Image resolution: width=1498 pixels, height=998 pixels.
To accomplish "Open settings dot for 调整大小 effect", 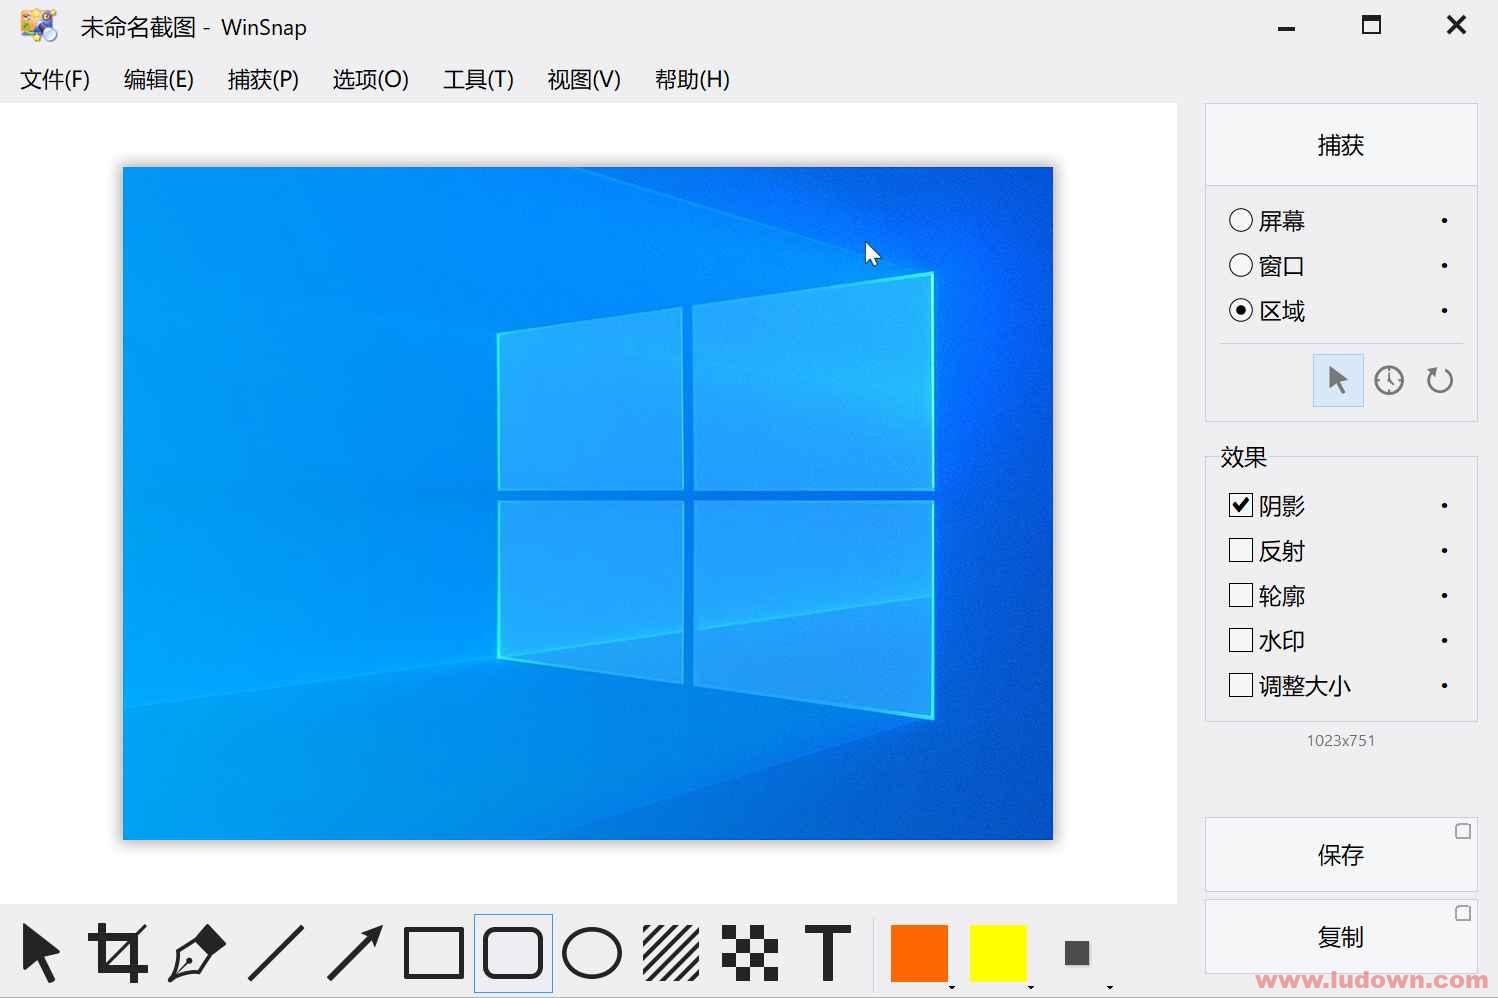I will coord(1445,685).
